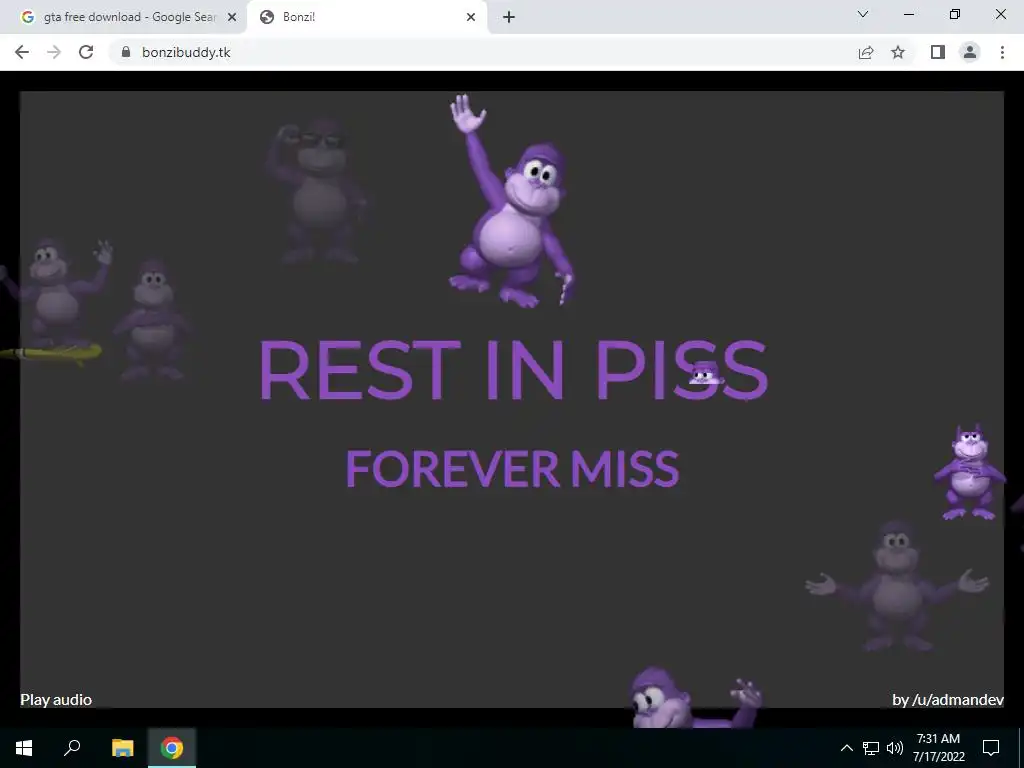Open Windows taskbar search
The width and height of the screenshot is (1024, 768).
coord(72,748)
